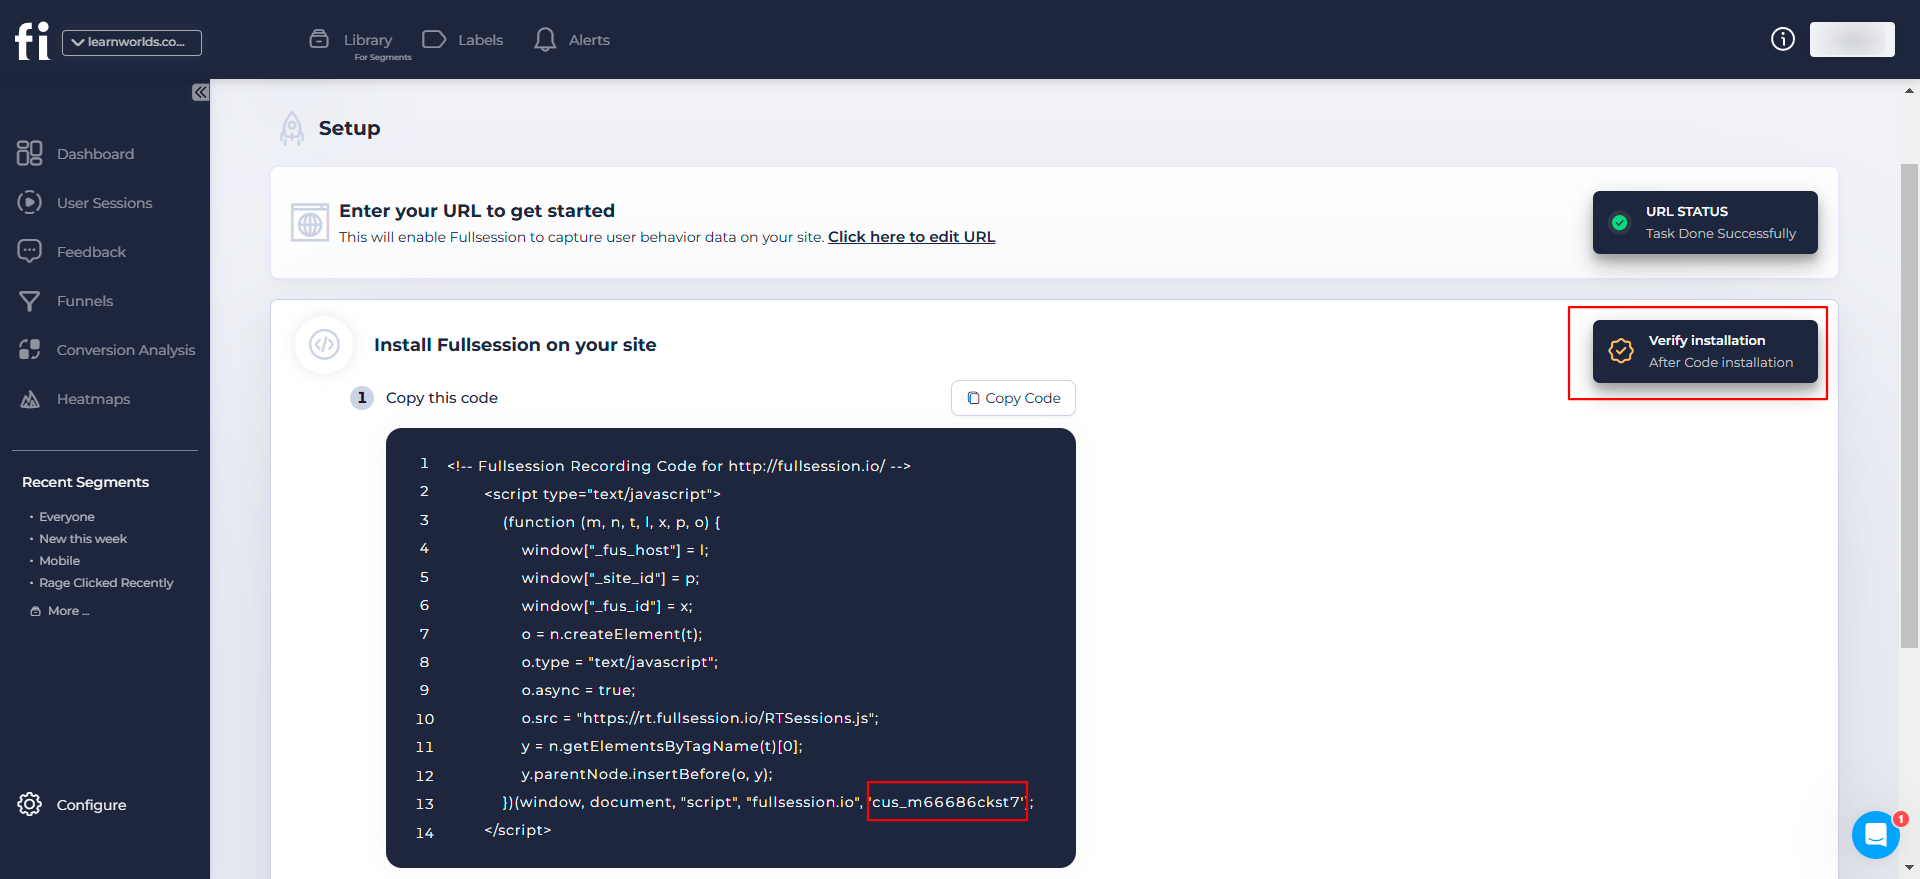Click the User Sessions play icon
1920x879 pixels.
click(x=30, y=202)
